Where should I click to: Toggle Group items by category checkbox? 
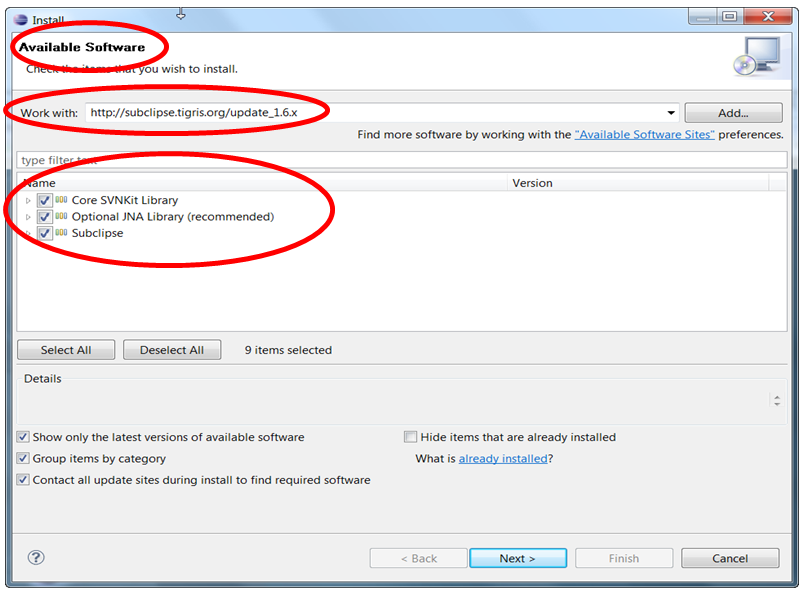[x=23, y=459]
